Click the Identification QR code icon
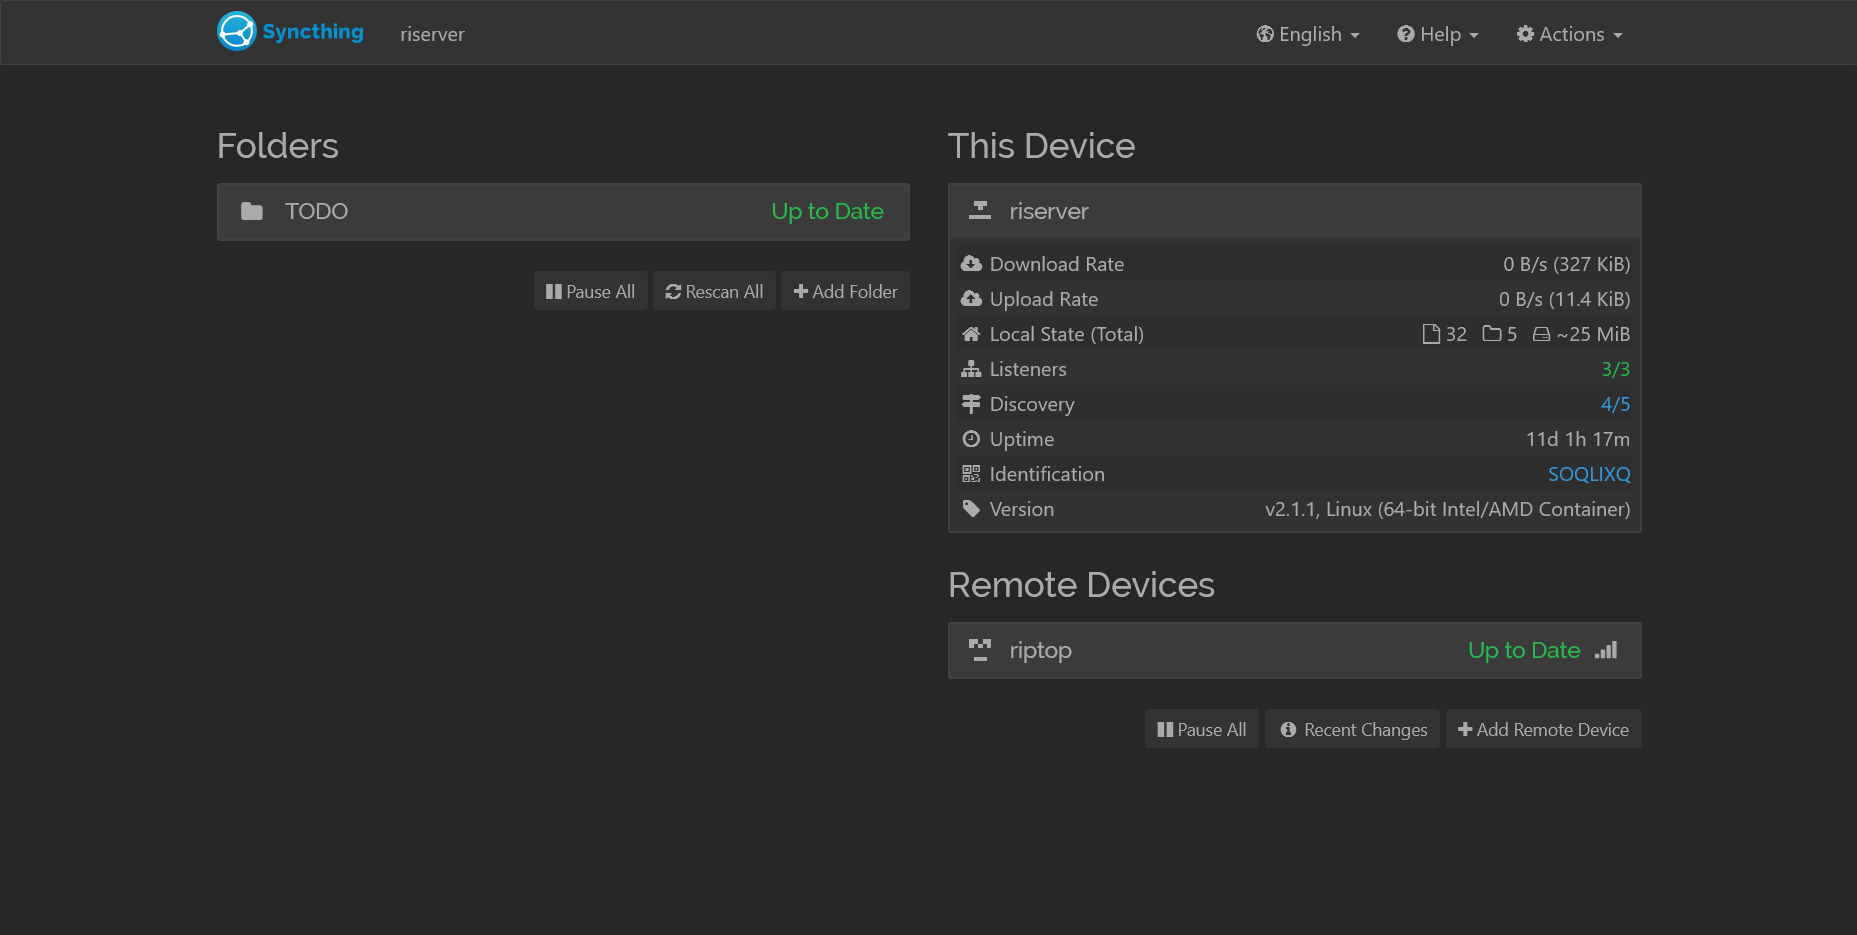 (971, 474)
